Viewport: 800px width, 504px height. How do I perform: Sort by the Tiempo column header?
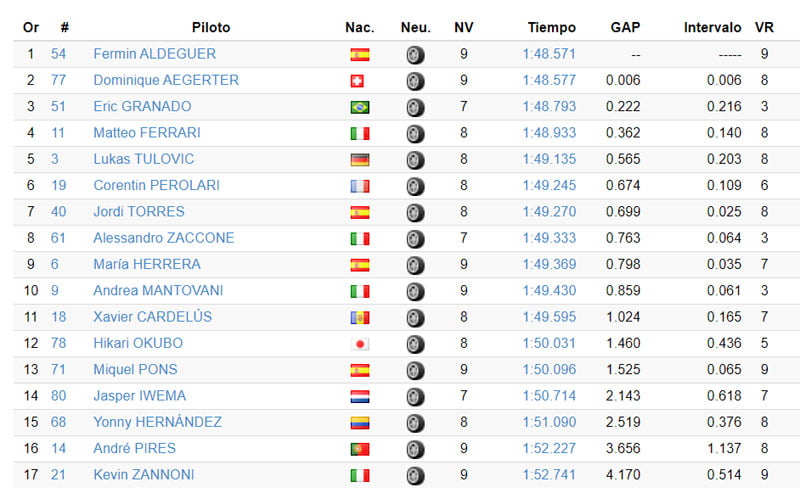(552, 28)
